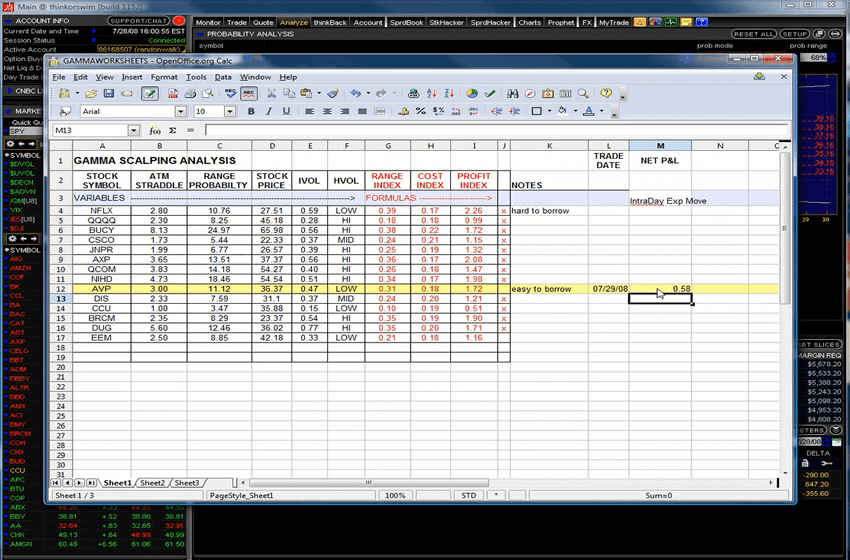Select the Charts tab in thinkorswim
This screenshot has height=560, width=850.
coord(529,22)
